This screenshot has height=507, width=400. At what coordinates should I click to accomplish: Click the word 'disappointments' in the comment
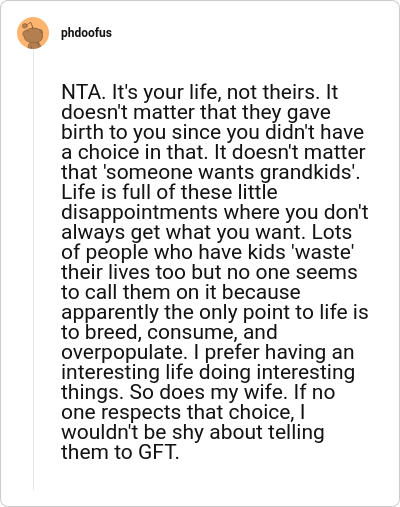tap(139, 212)
